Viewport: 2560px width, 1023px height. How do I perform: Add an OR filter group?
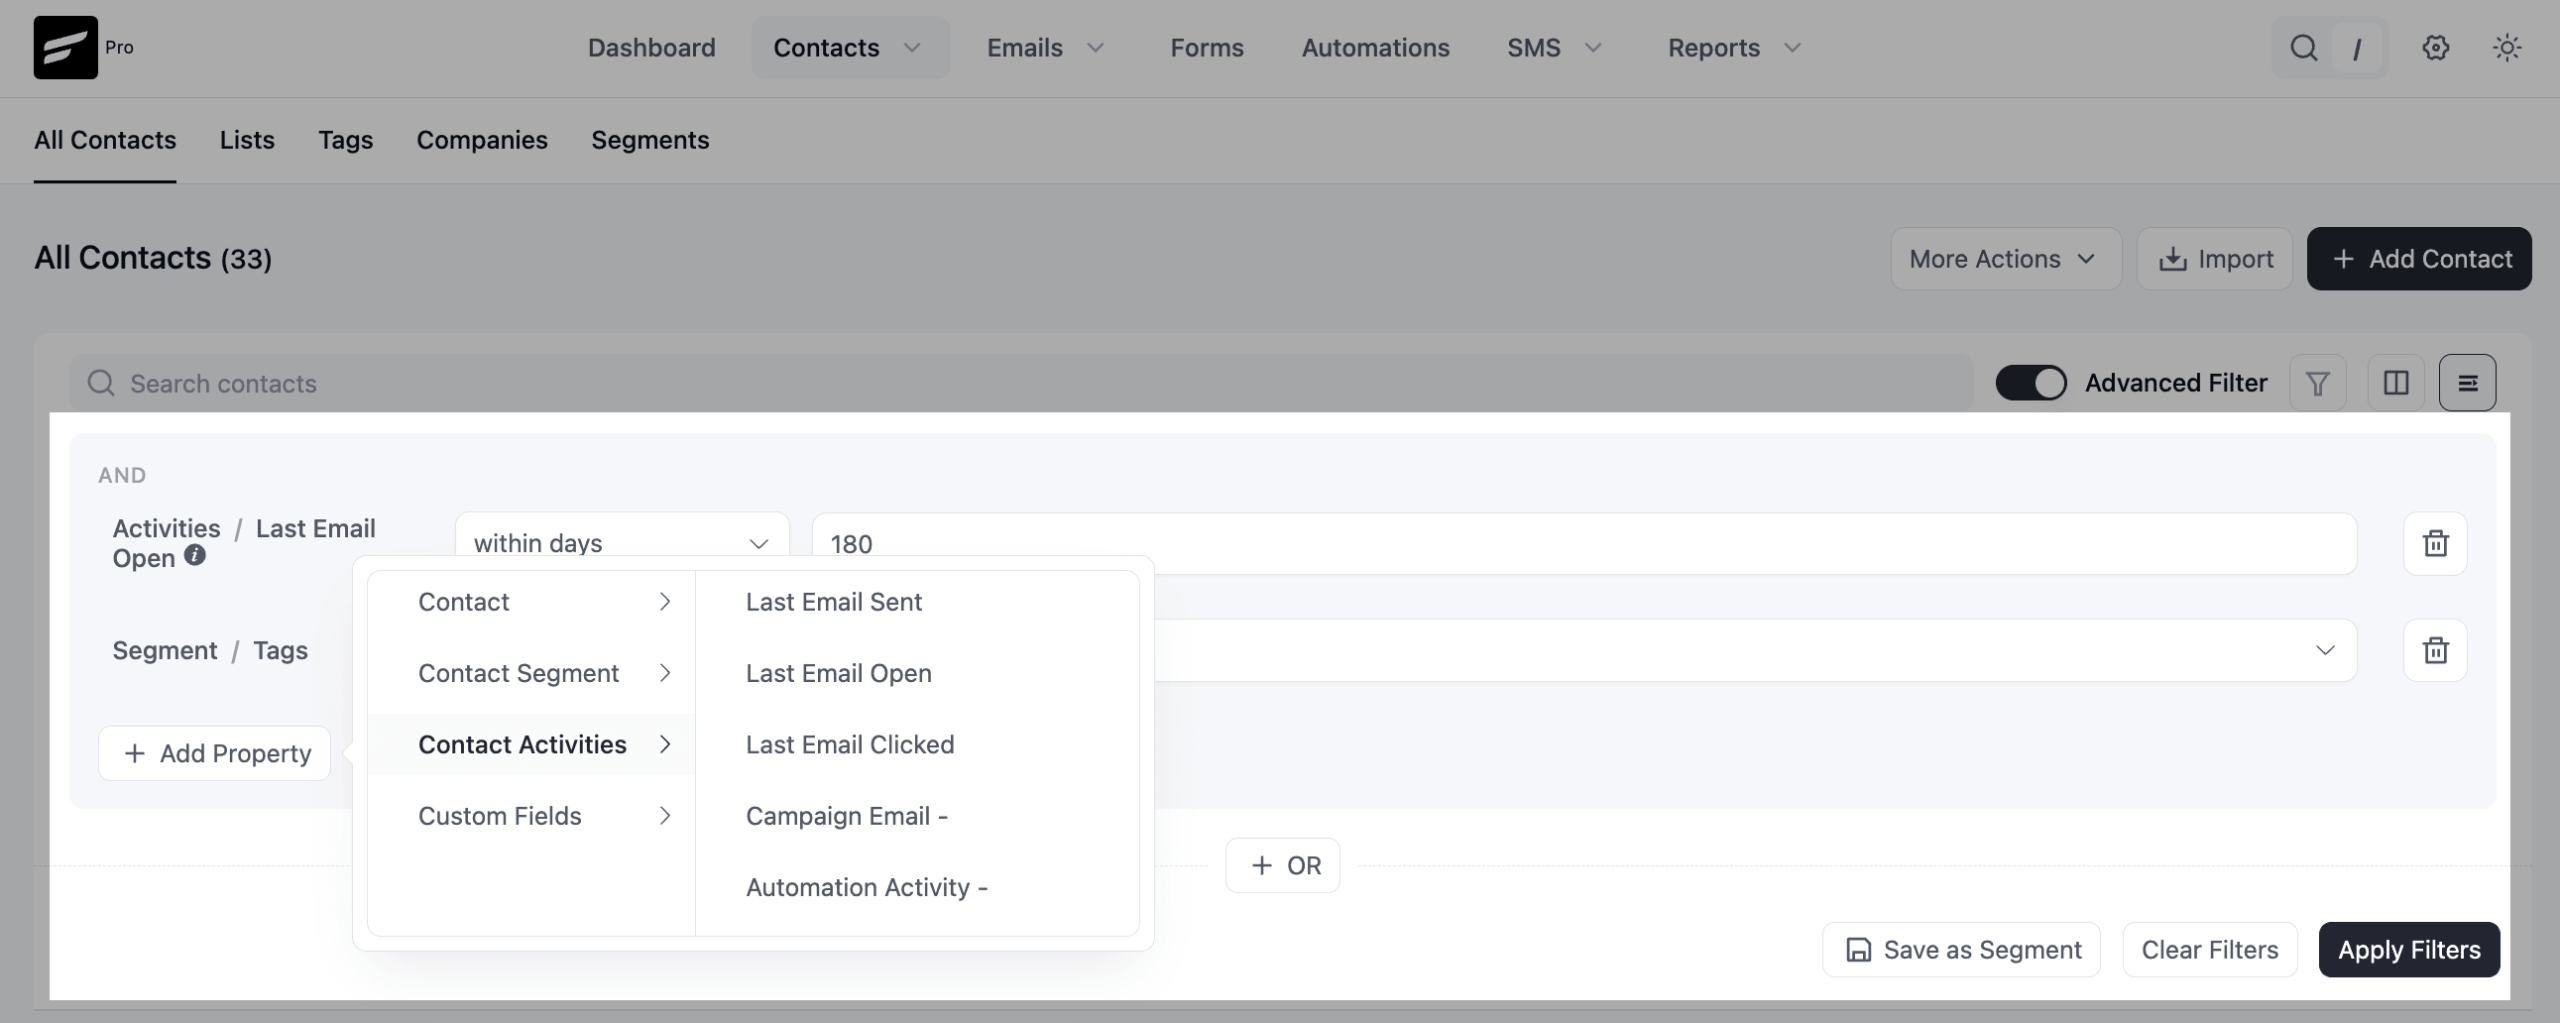[1282, 865]
